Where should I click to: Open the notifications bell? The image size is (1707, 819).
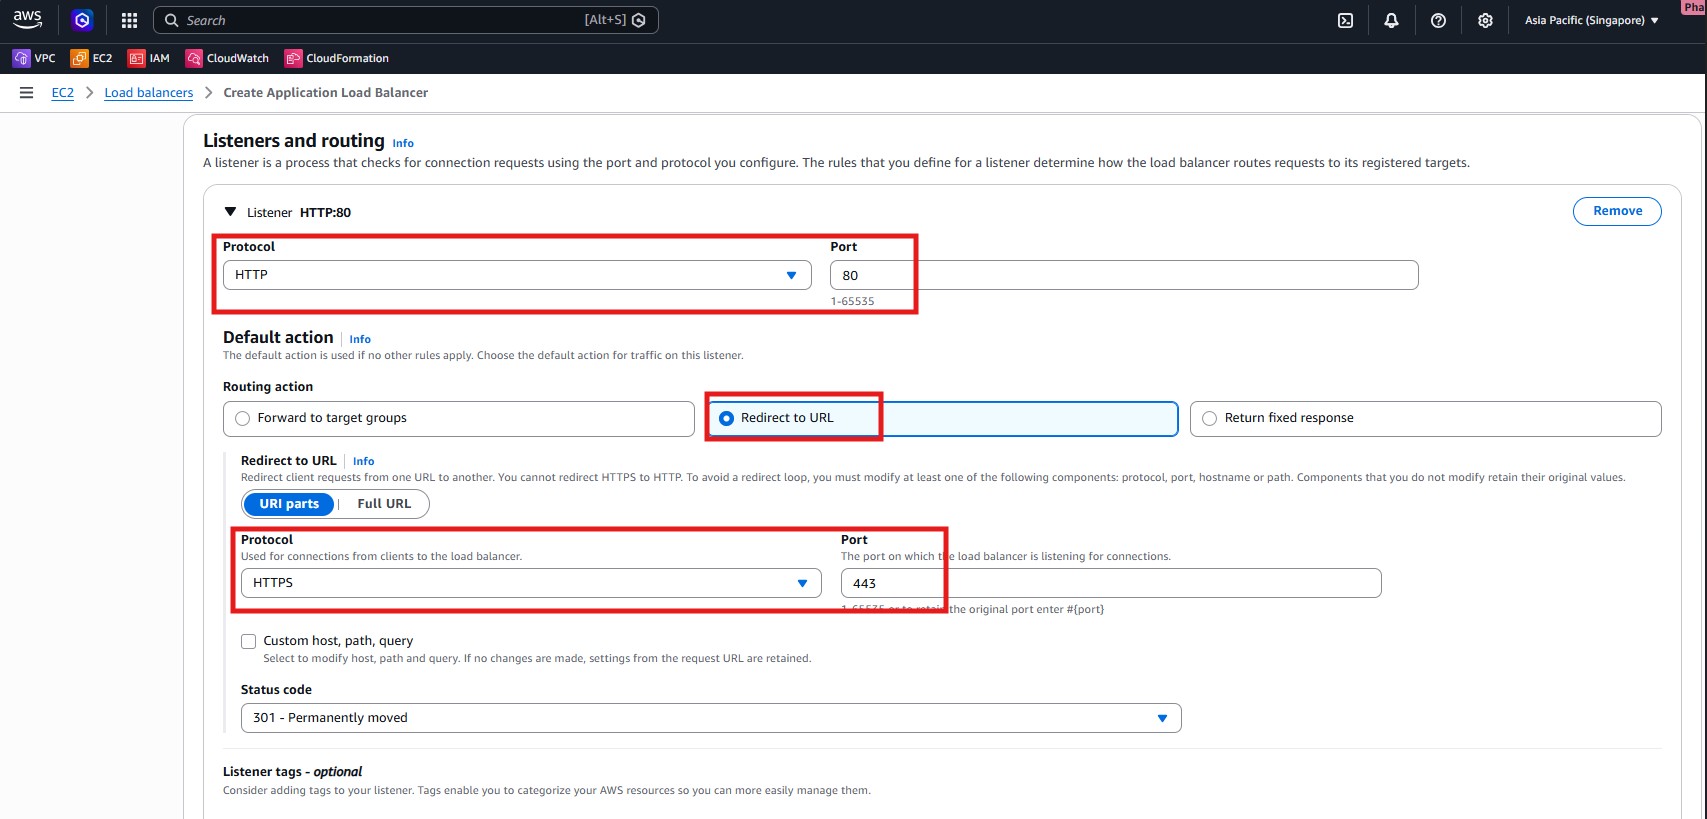coord(1391,20)
